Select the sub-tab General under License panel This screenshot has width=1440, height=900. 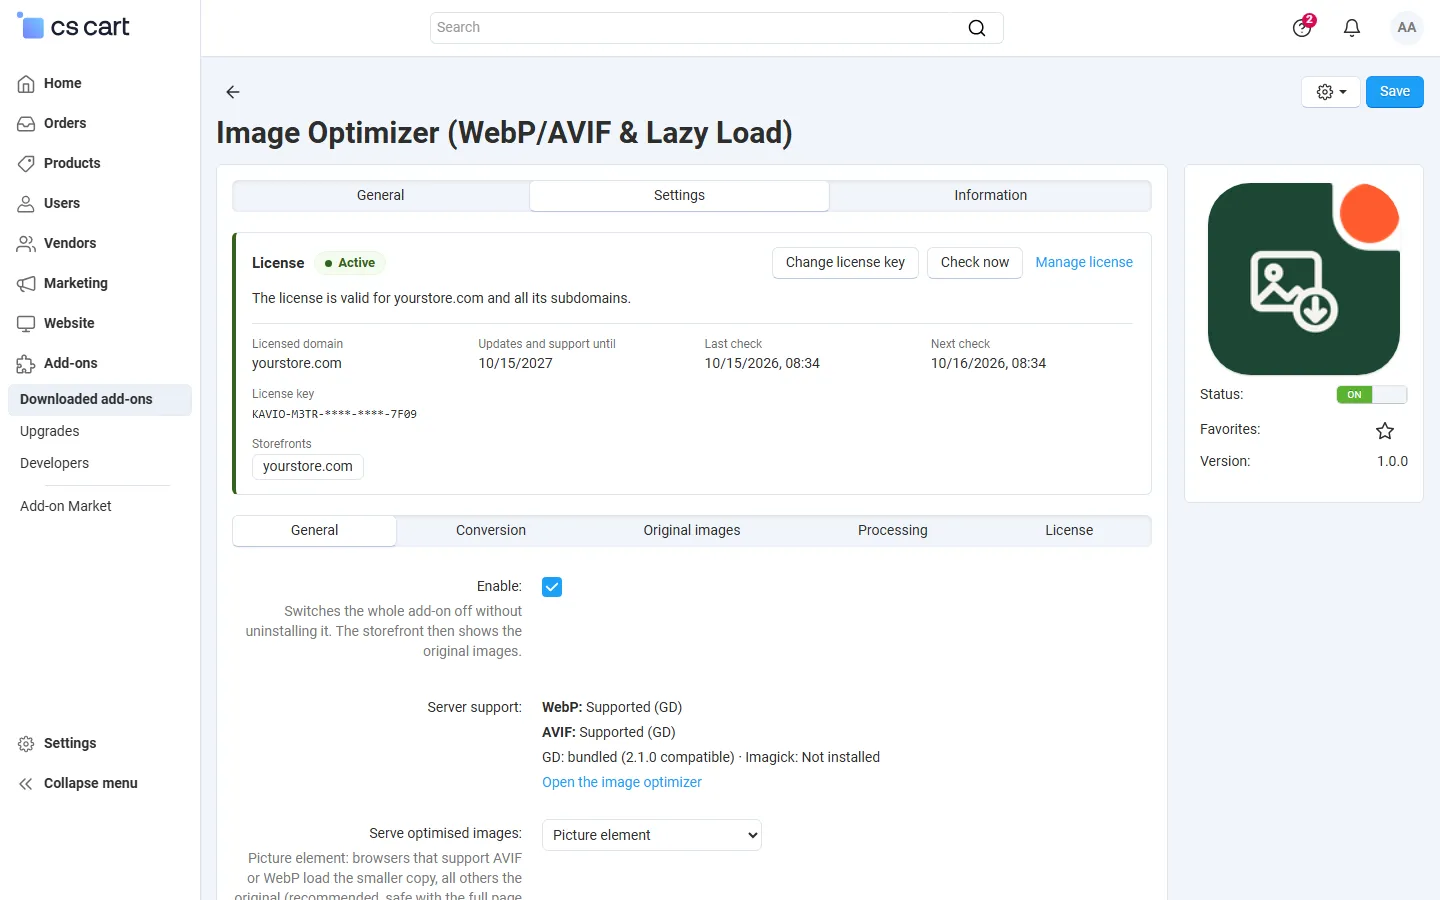[315, 531]
